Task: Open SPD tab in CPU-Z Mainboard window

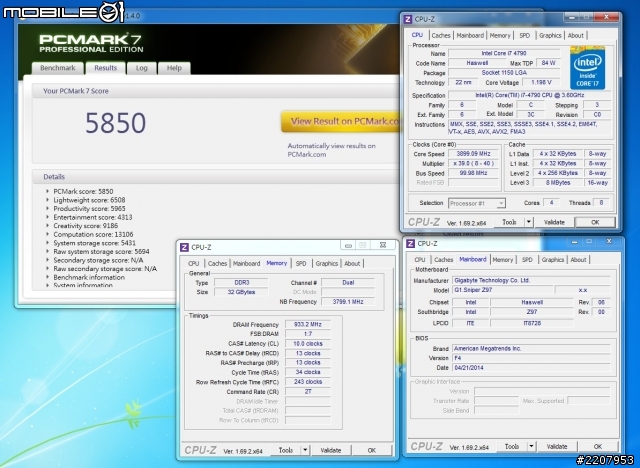Action: (x=527, y=260)
